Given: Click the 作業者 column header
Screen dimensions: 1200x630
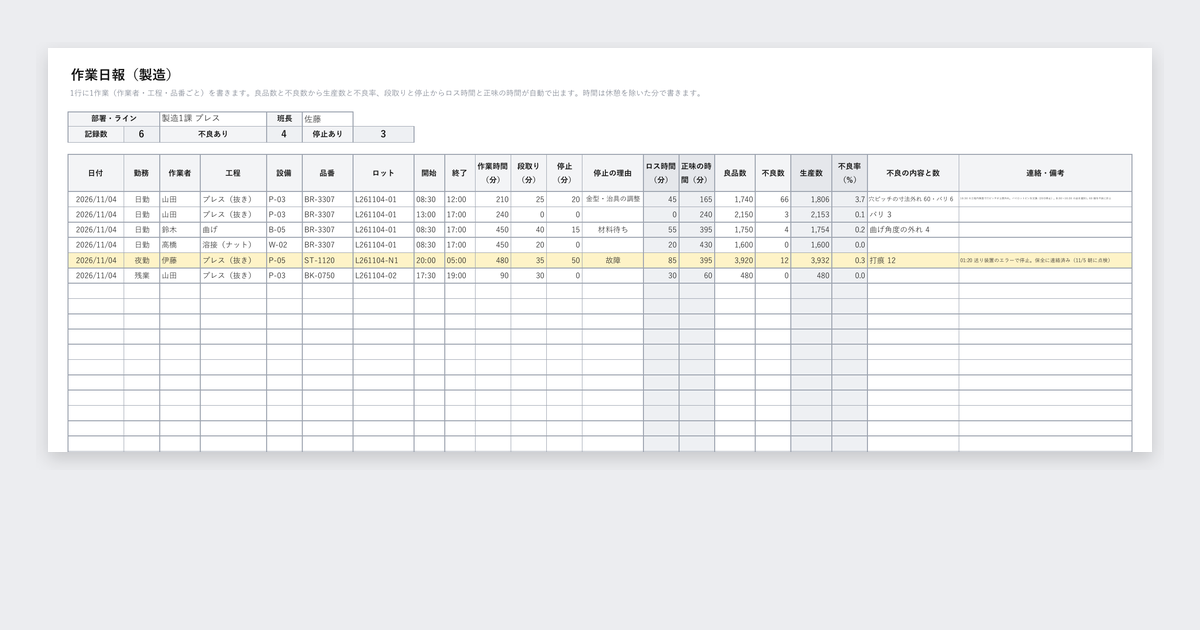Looking at the screenshot, I should click(x=180, y=173).
